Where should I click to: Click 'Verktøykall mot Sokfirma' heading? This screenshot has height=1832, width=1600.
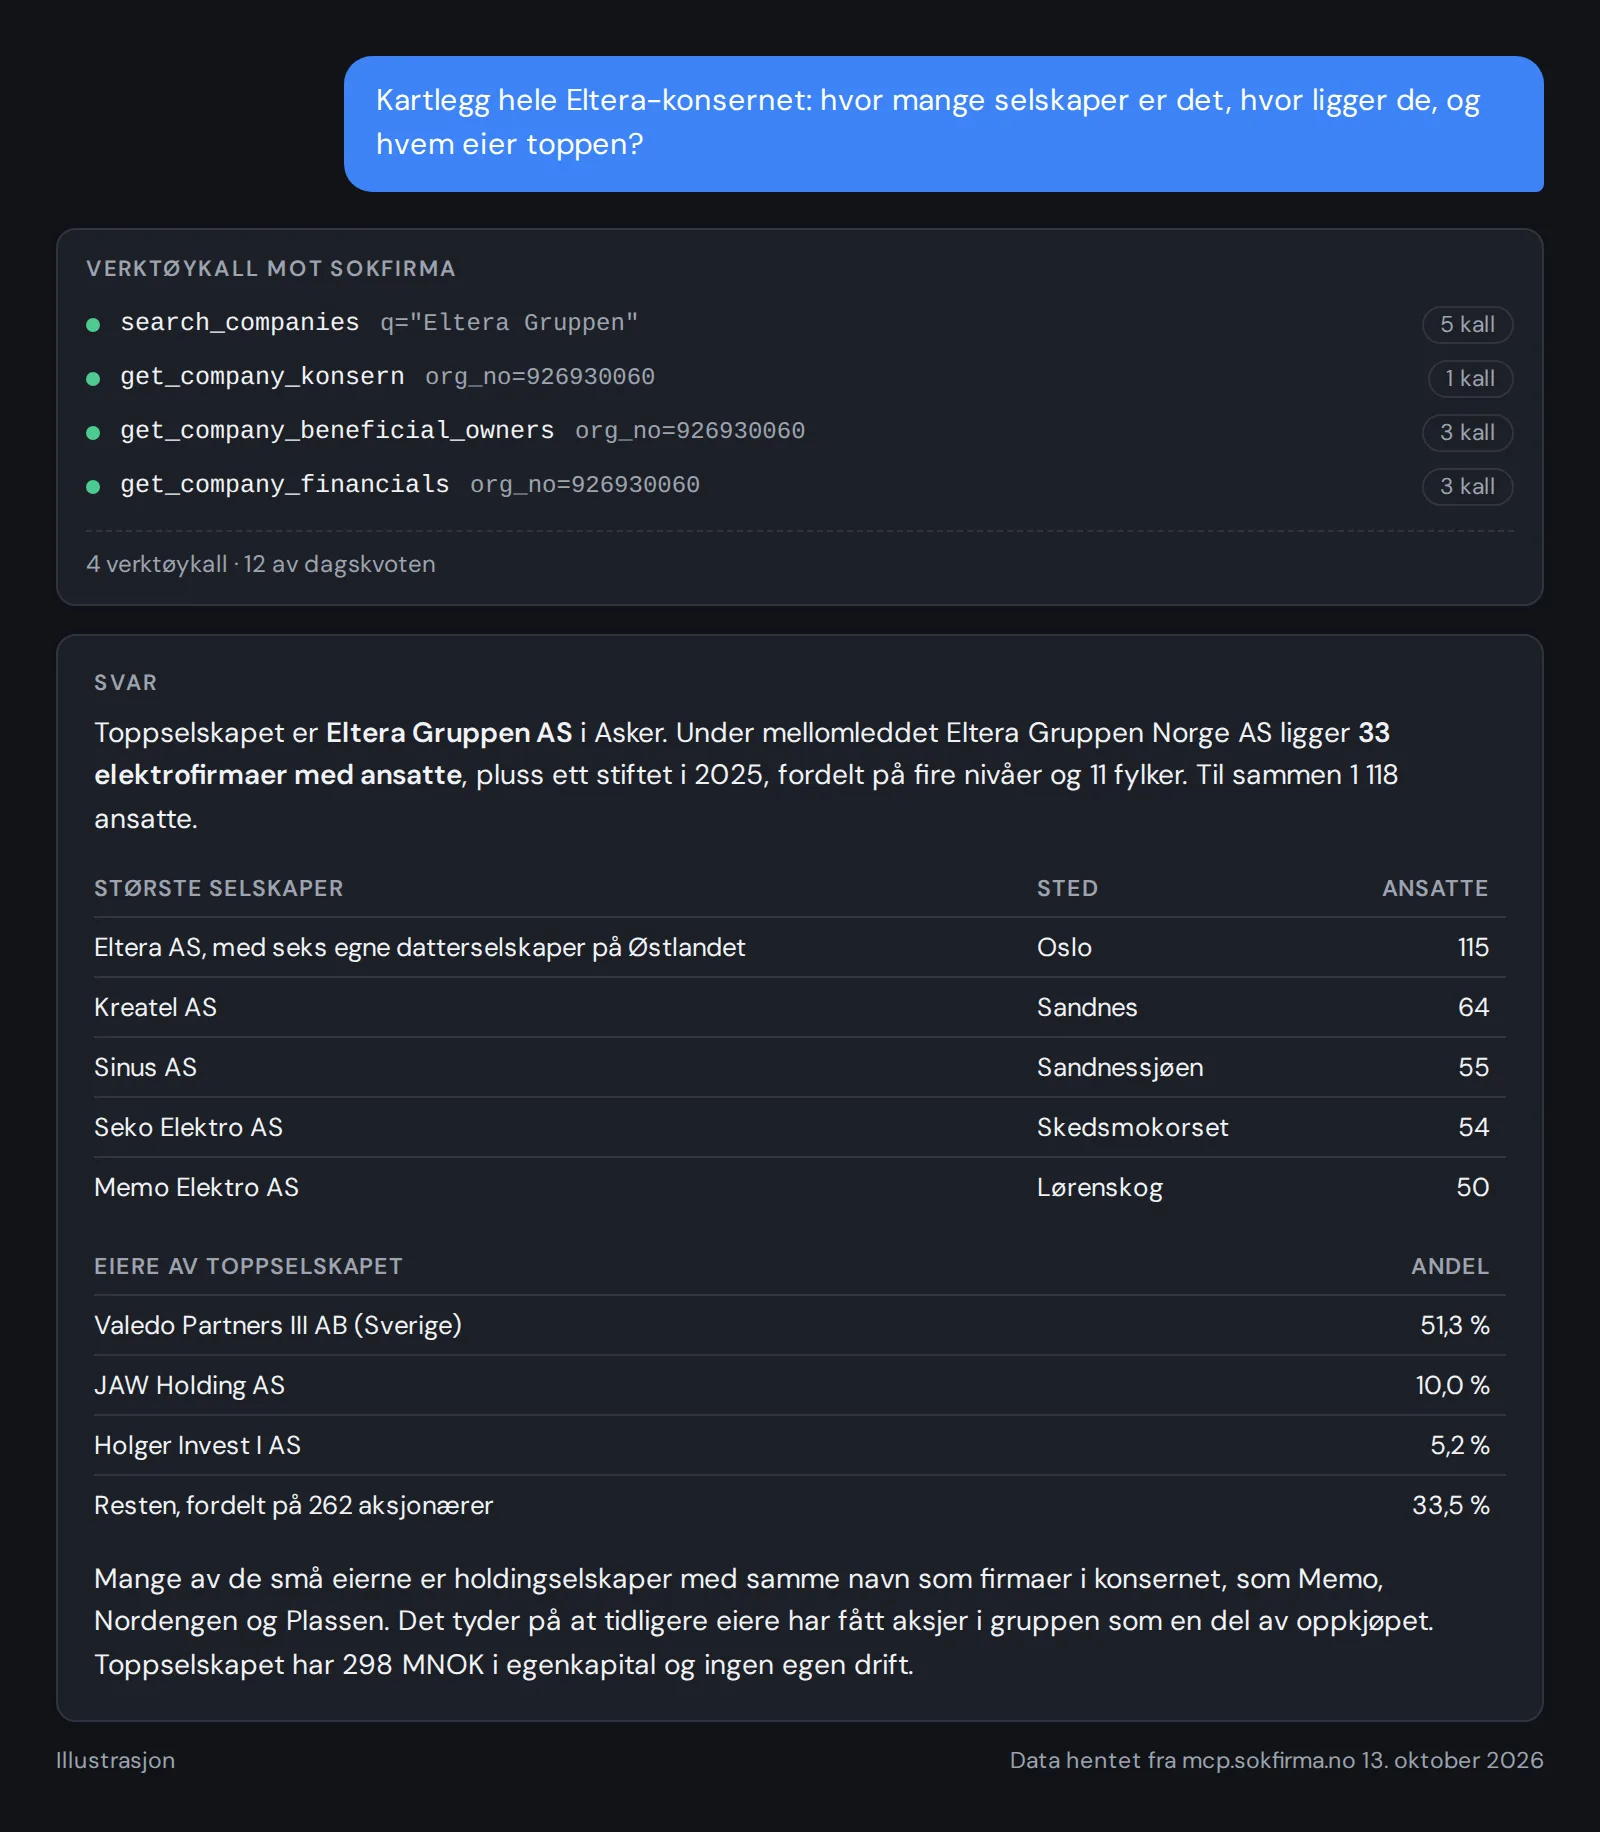[271, 268]
